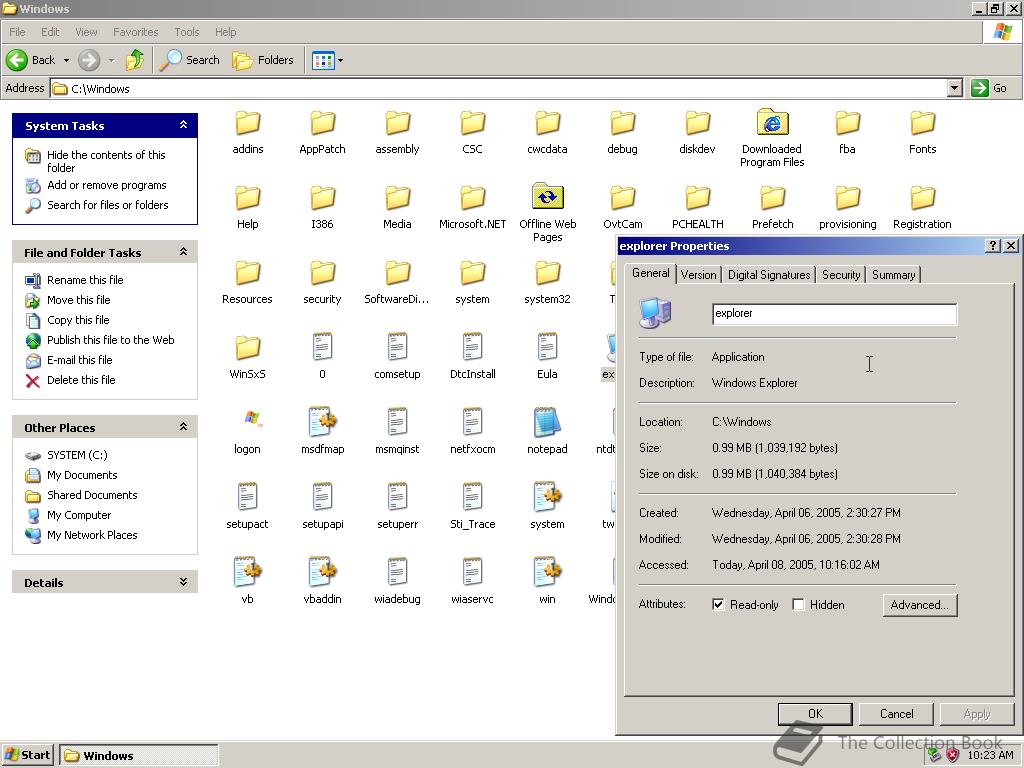Switch to the Security tab

coord(841,275)
